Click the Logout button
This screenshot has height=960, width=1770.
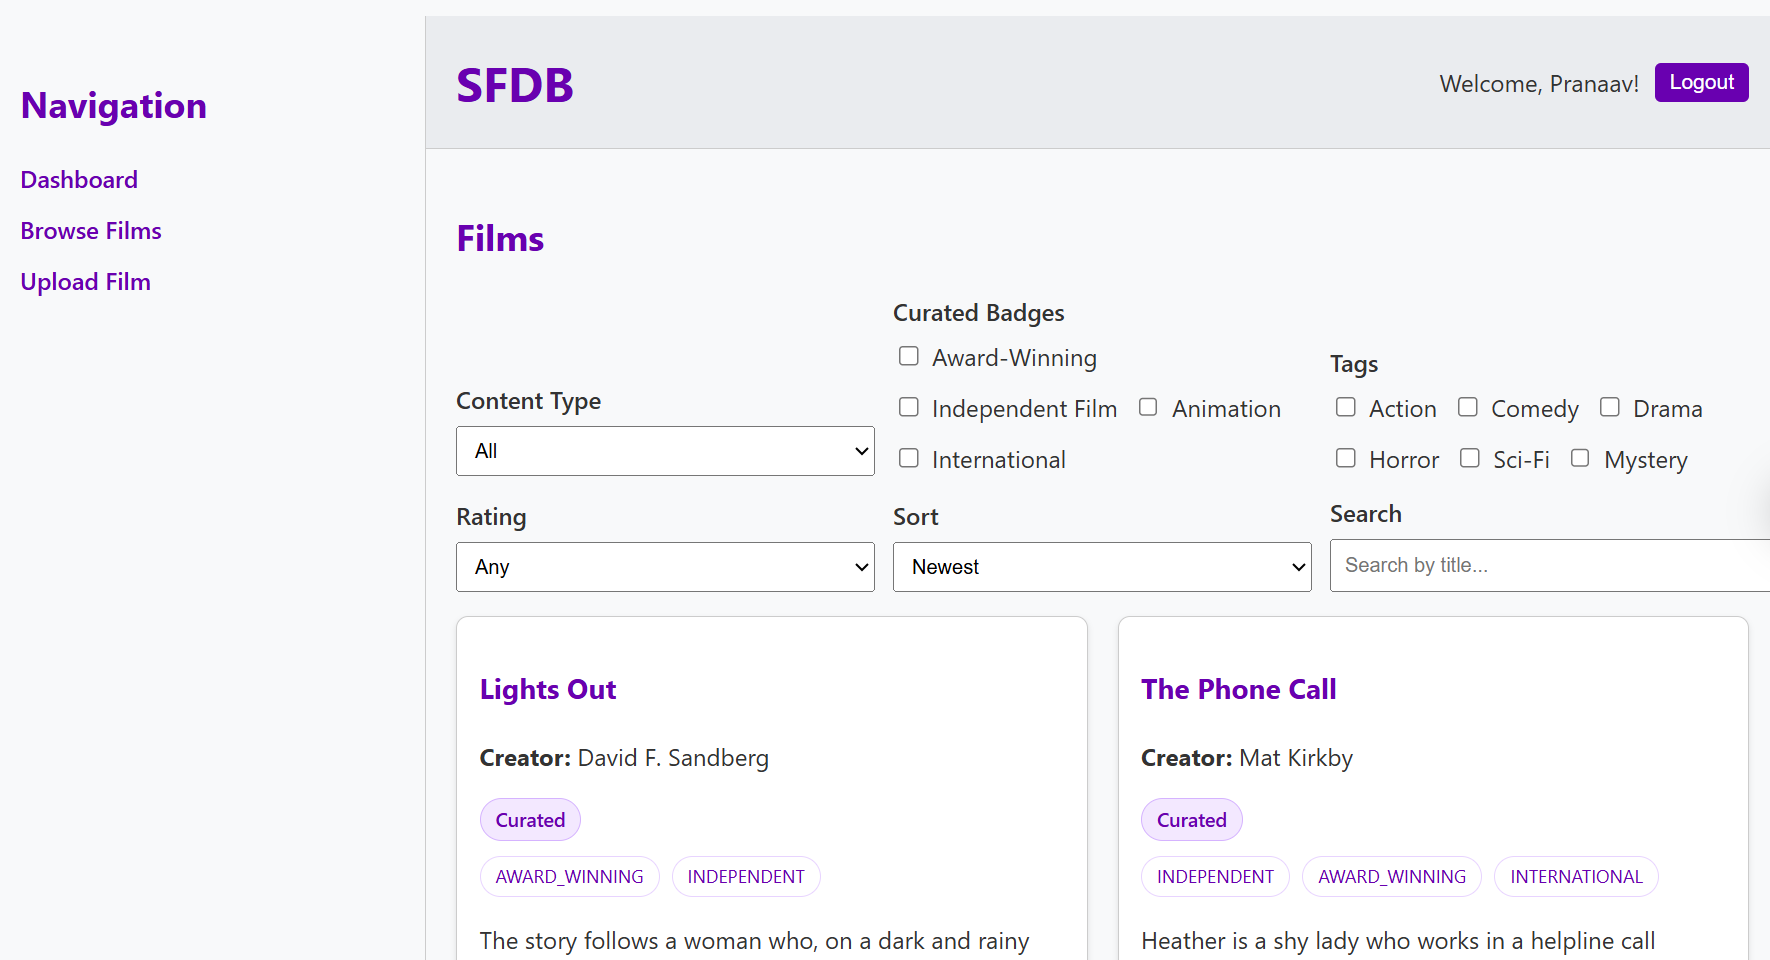coord(1701,82)
